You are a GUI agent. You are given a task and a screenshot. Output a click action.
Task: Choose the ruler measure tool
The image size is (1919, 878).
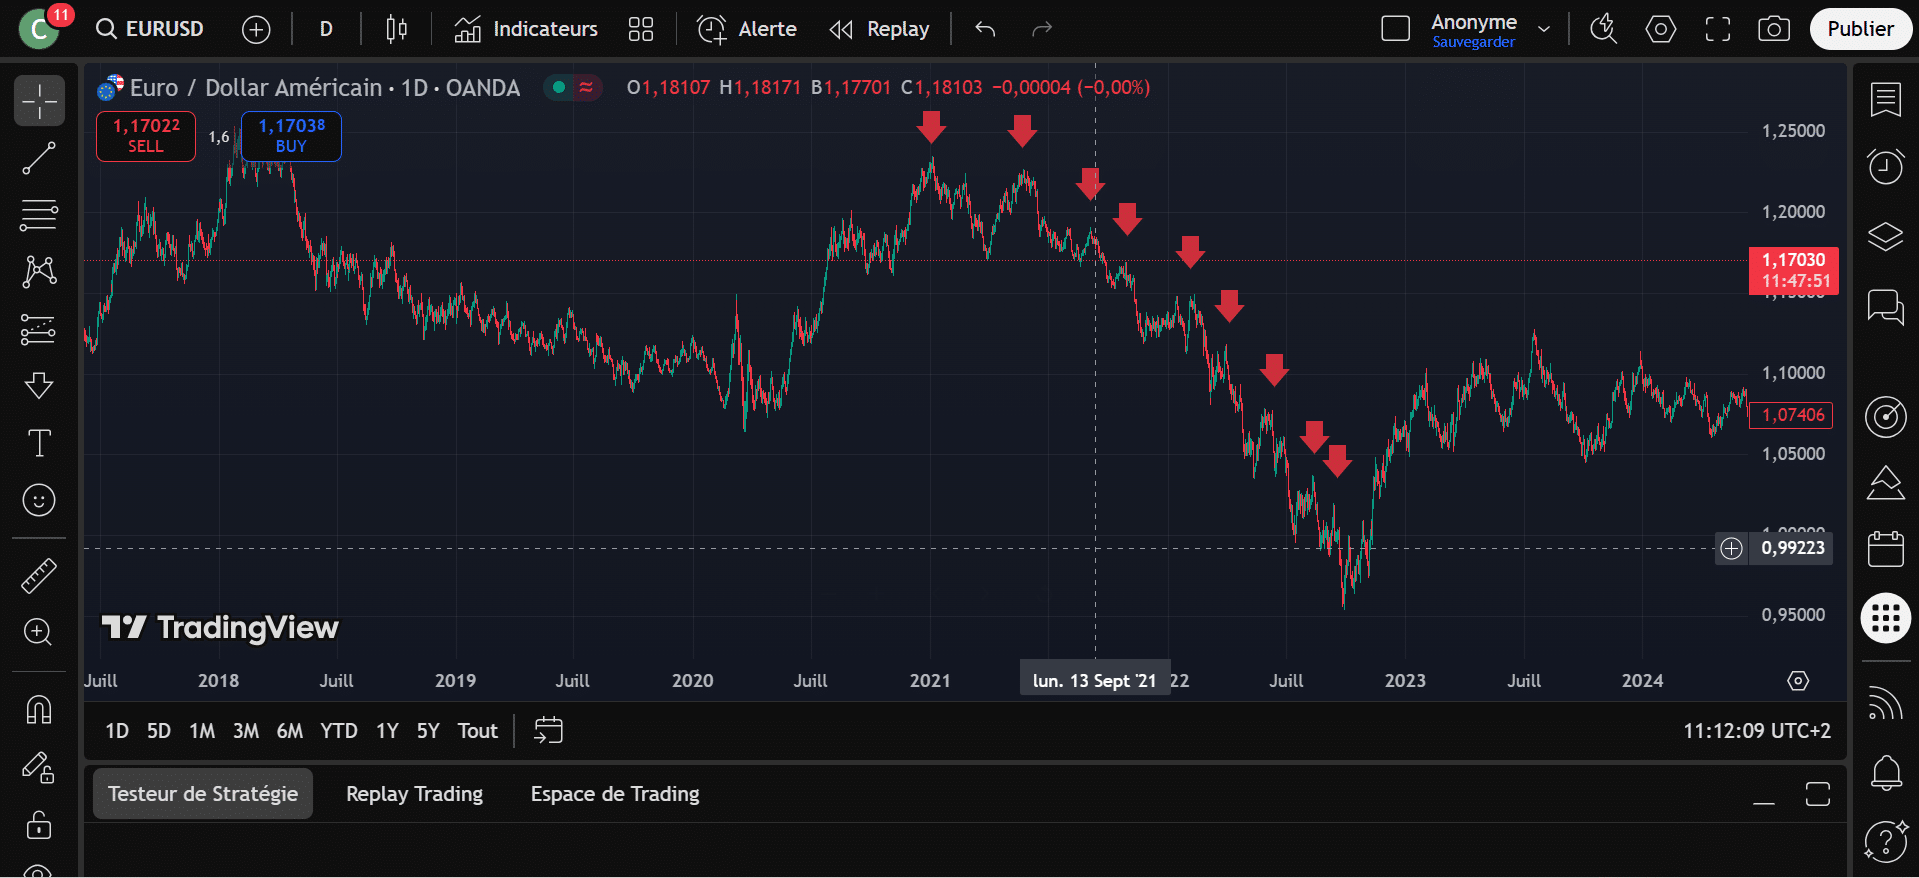point(39,575)
